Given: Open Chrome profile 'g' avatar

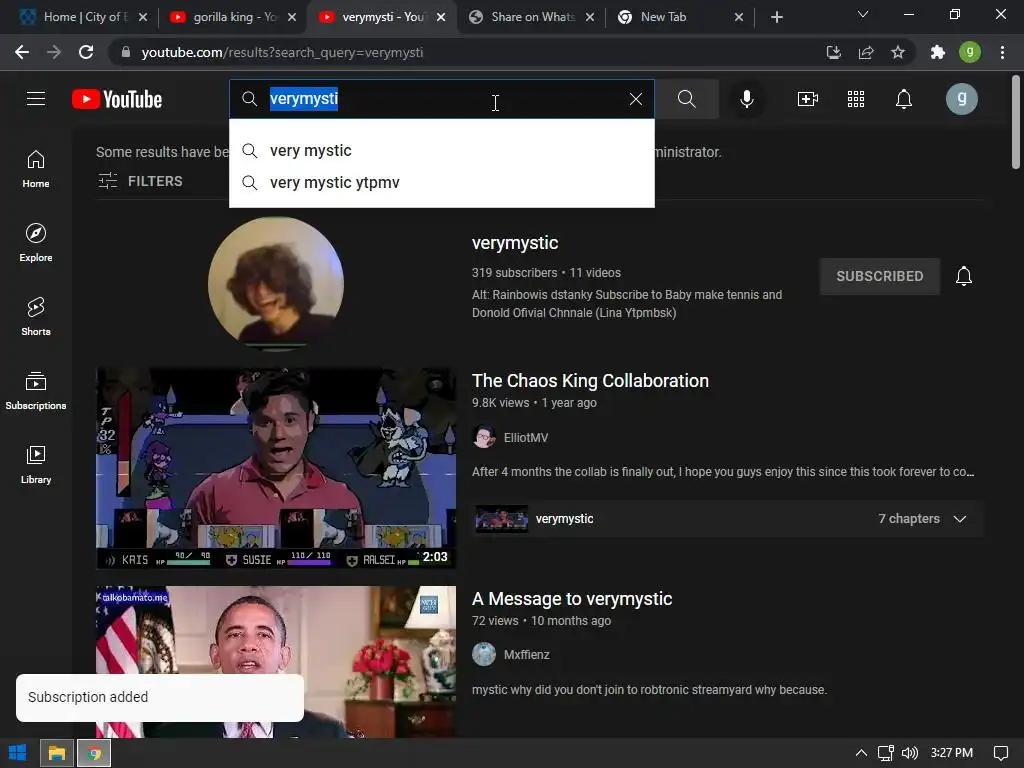Looking at the screenshot, I should (970, 52).
